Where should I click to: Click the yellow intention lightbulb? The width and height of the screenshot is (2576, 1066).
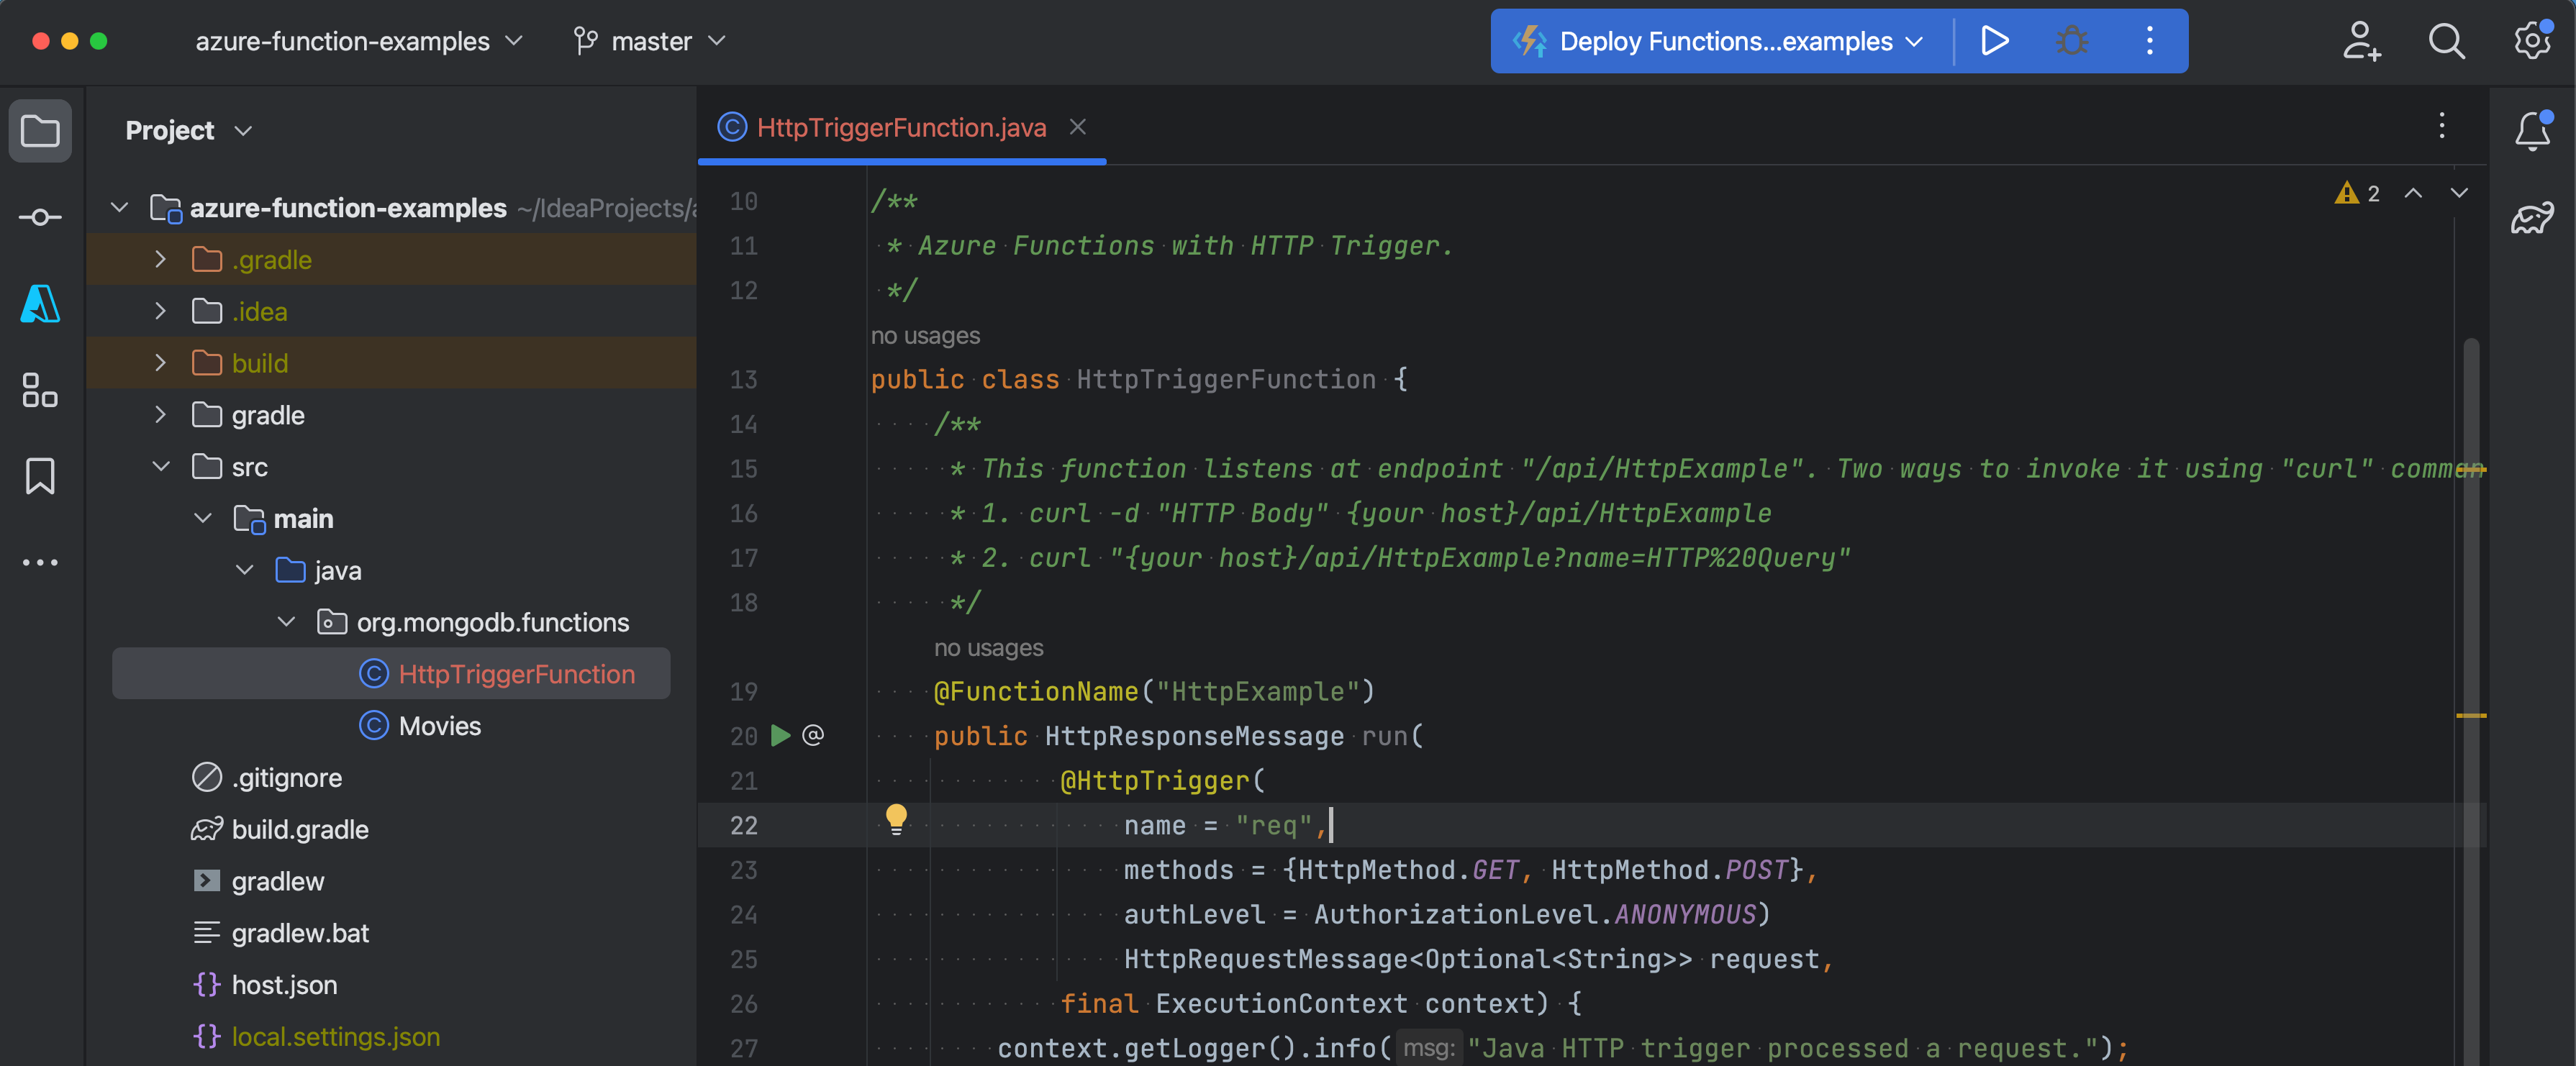pos(896,820)
